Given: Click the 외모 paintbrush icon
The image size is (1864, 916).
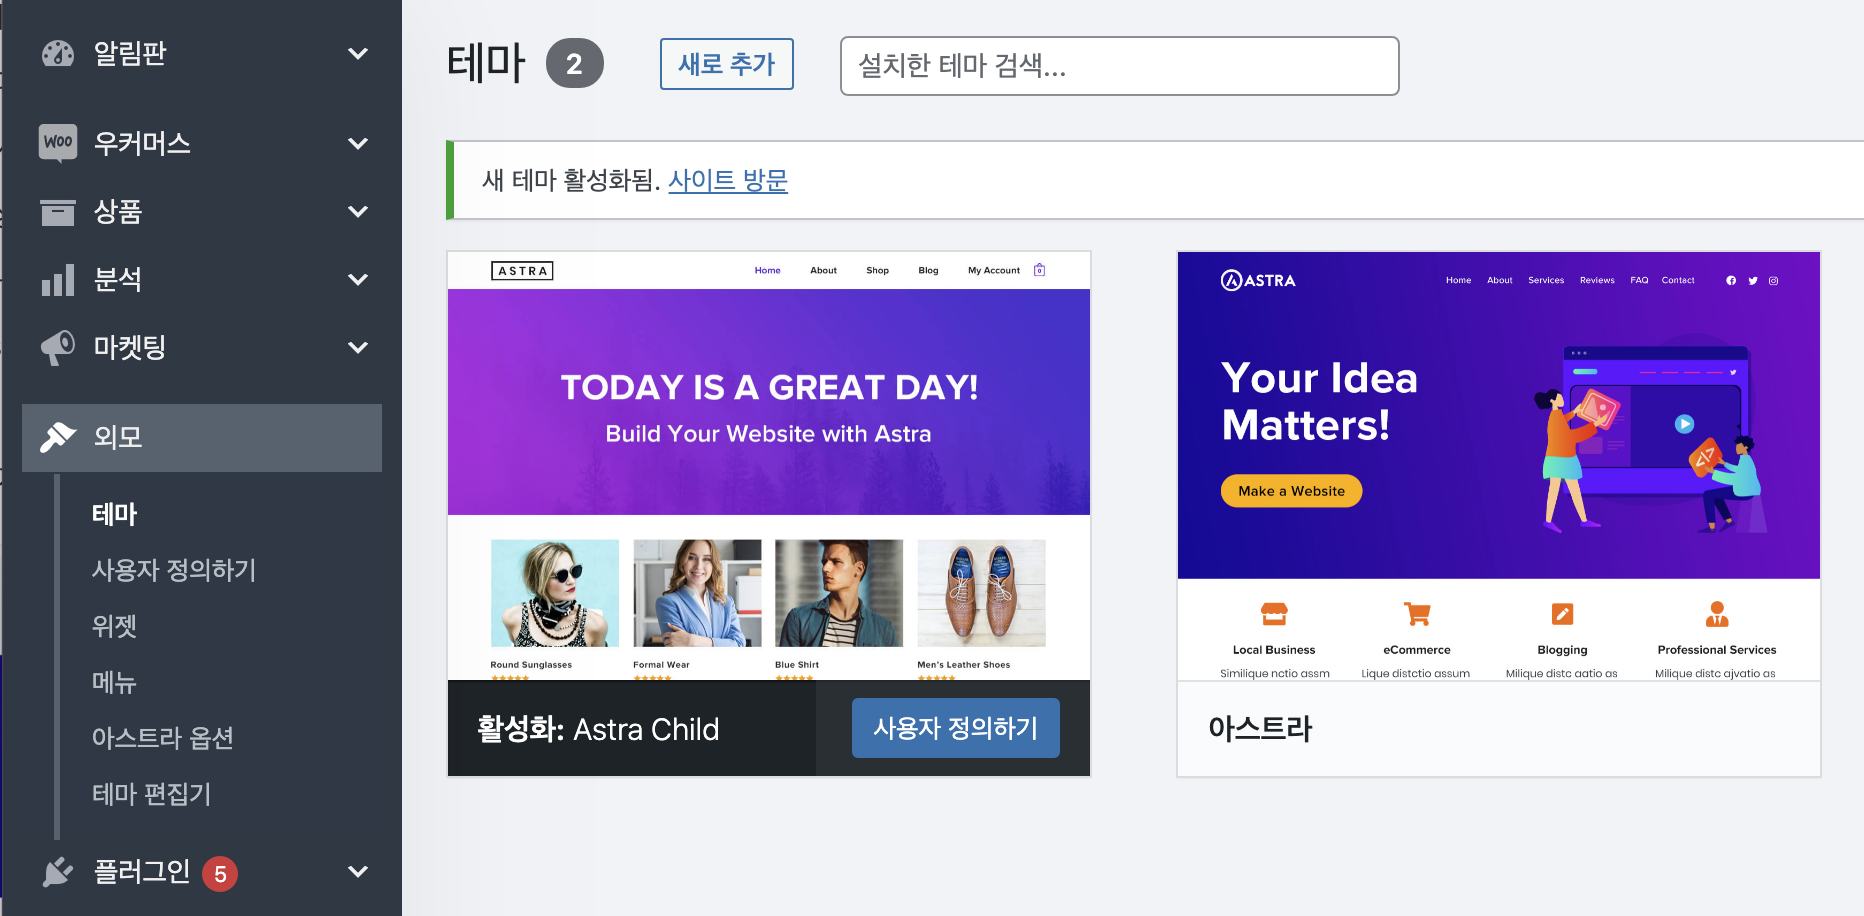Looking at the screenshot, I should pos(58,437).
